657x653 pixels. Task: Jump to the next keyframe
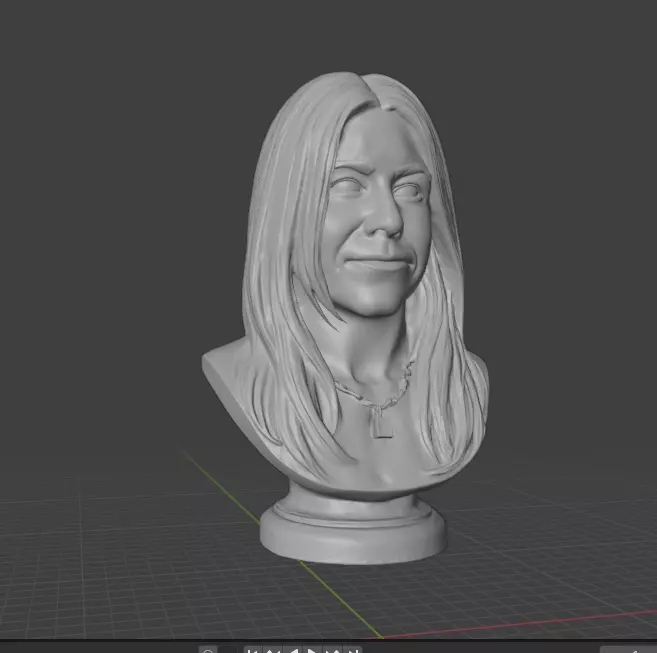(x=333, y=650)
